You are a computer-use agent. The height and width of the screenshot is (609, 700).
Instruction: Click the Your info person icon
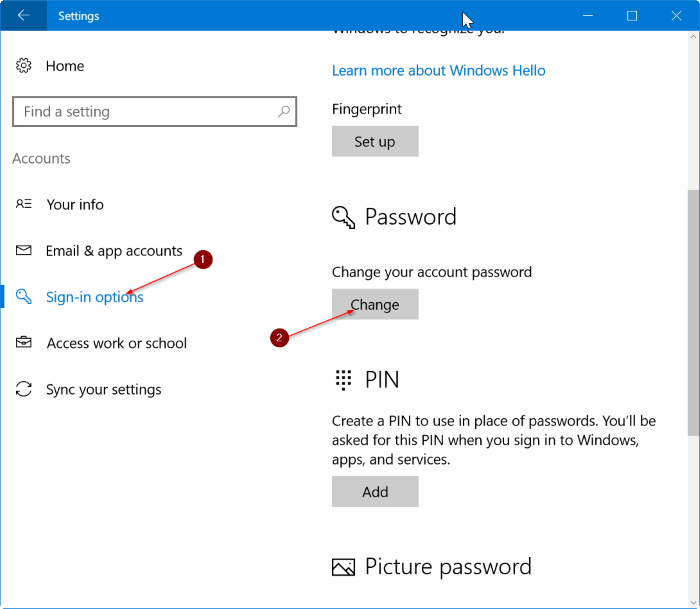point(24,204)
